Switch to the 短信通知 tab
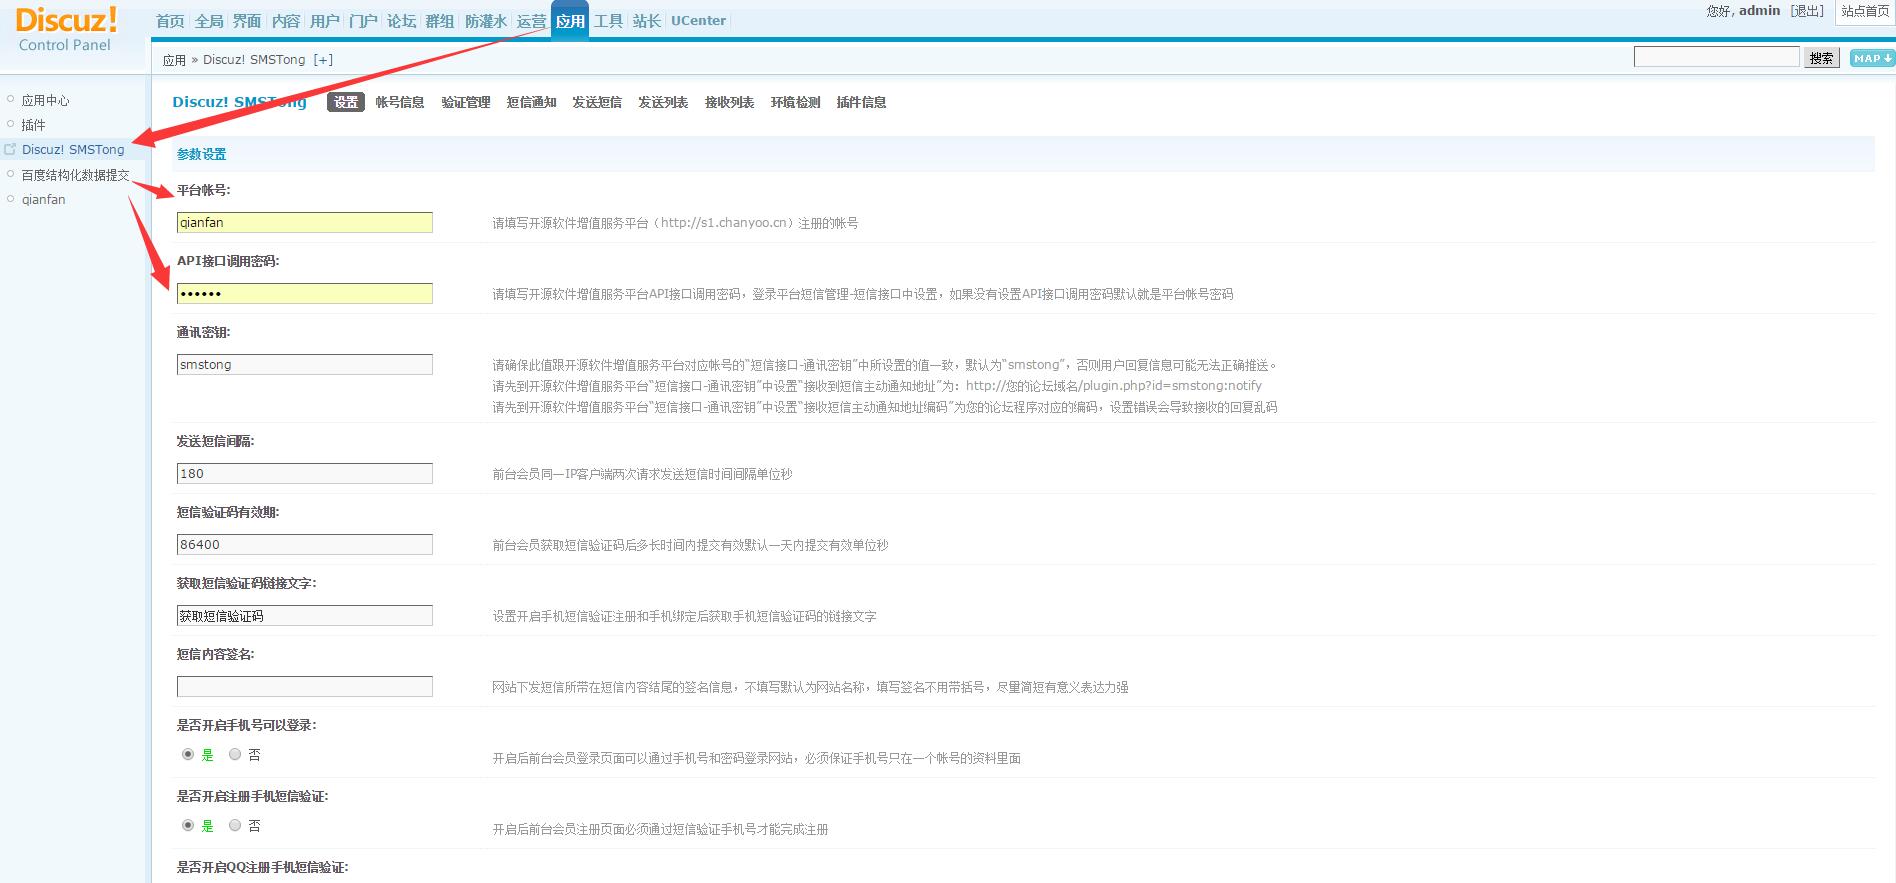This screenshot has width=1896, height=883. [x=531, y=102]
